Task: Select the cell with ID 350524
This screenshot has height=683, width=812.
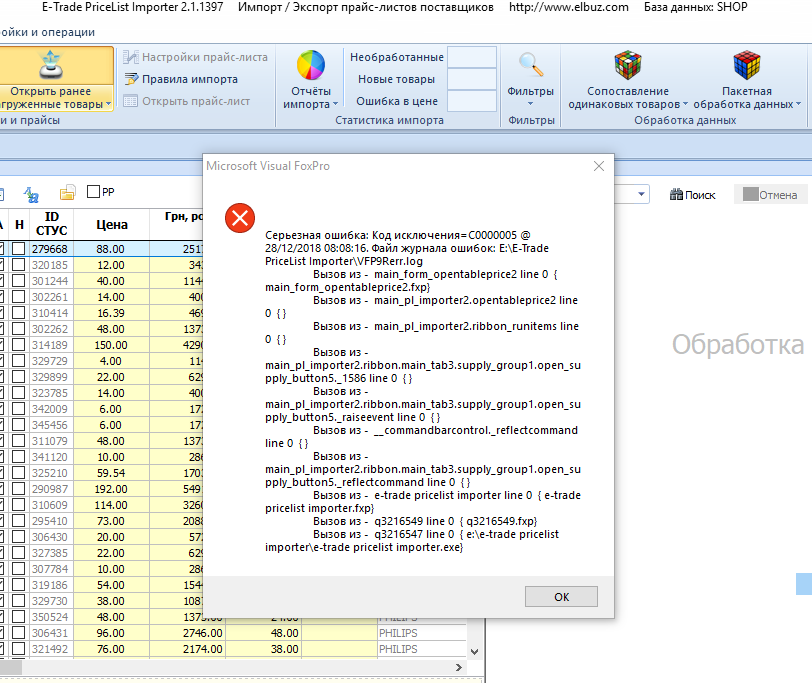Action: tap(51, 617)
